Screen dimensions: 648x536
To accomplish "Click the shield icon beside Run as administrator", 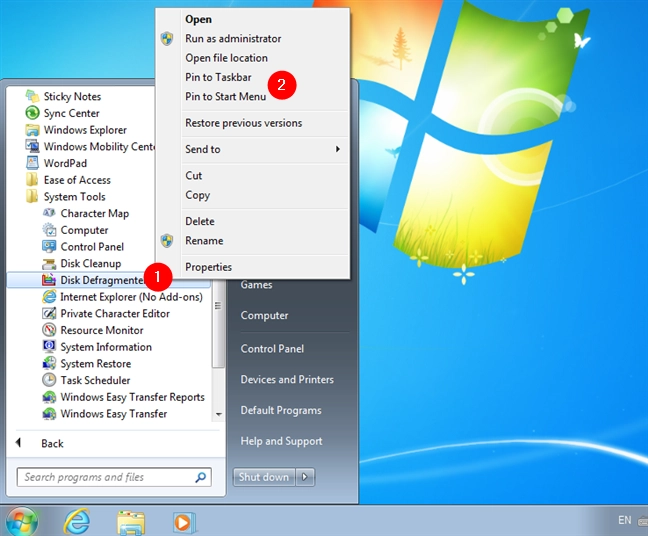I will (167, 38).
